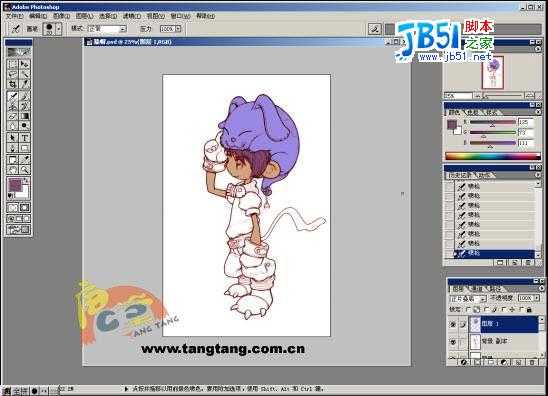Open the Navigator palette flyout menu

click(x=538, y=49)
